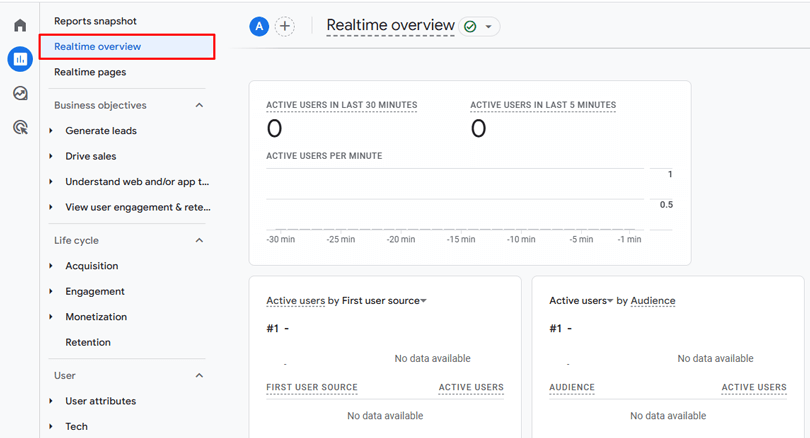The height and width of the screenshot is (438, 810).
Task: Select the Reports bar chart icon
Action: [20, 59]
